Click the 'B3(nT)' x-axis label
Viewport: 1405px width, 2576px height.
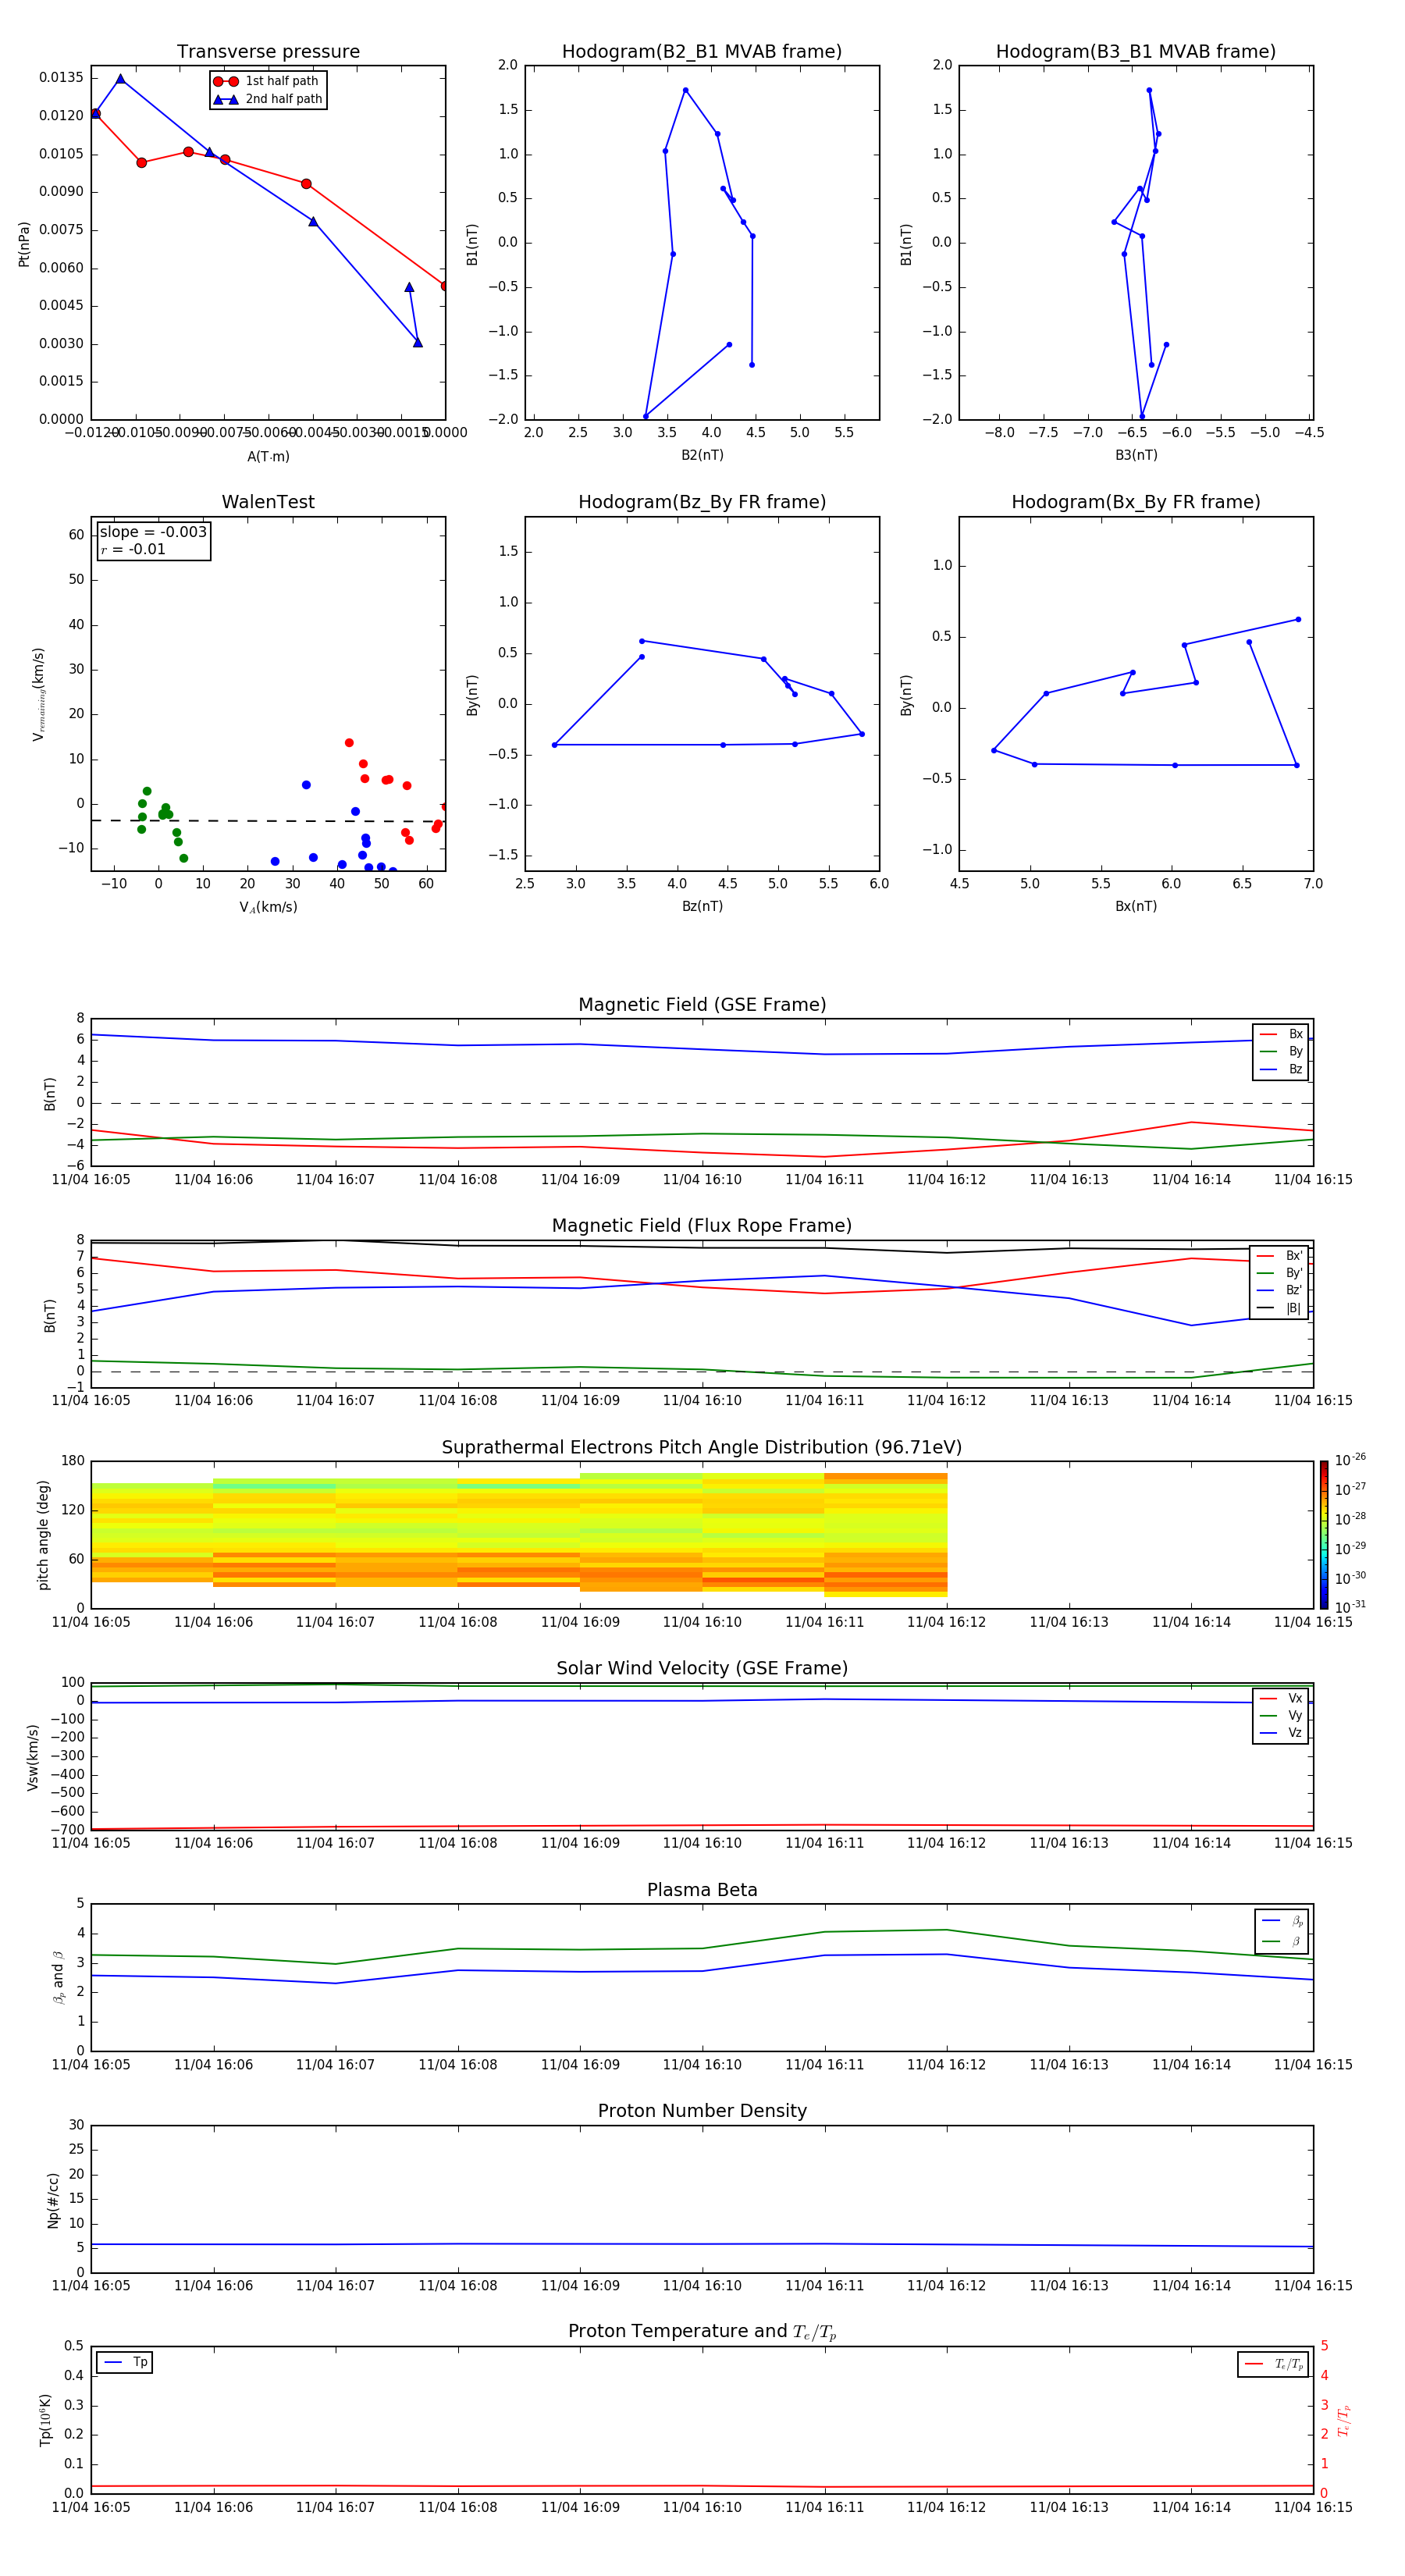[1136, 455]
